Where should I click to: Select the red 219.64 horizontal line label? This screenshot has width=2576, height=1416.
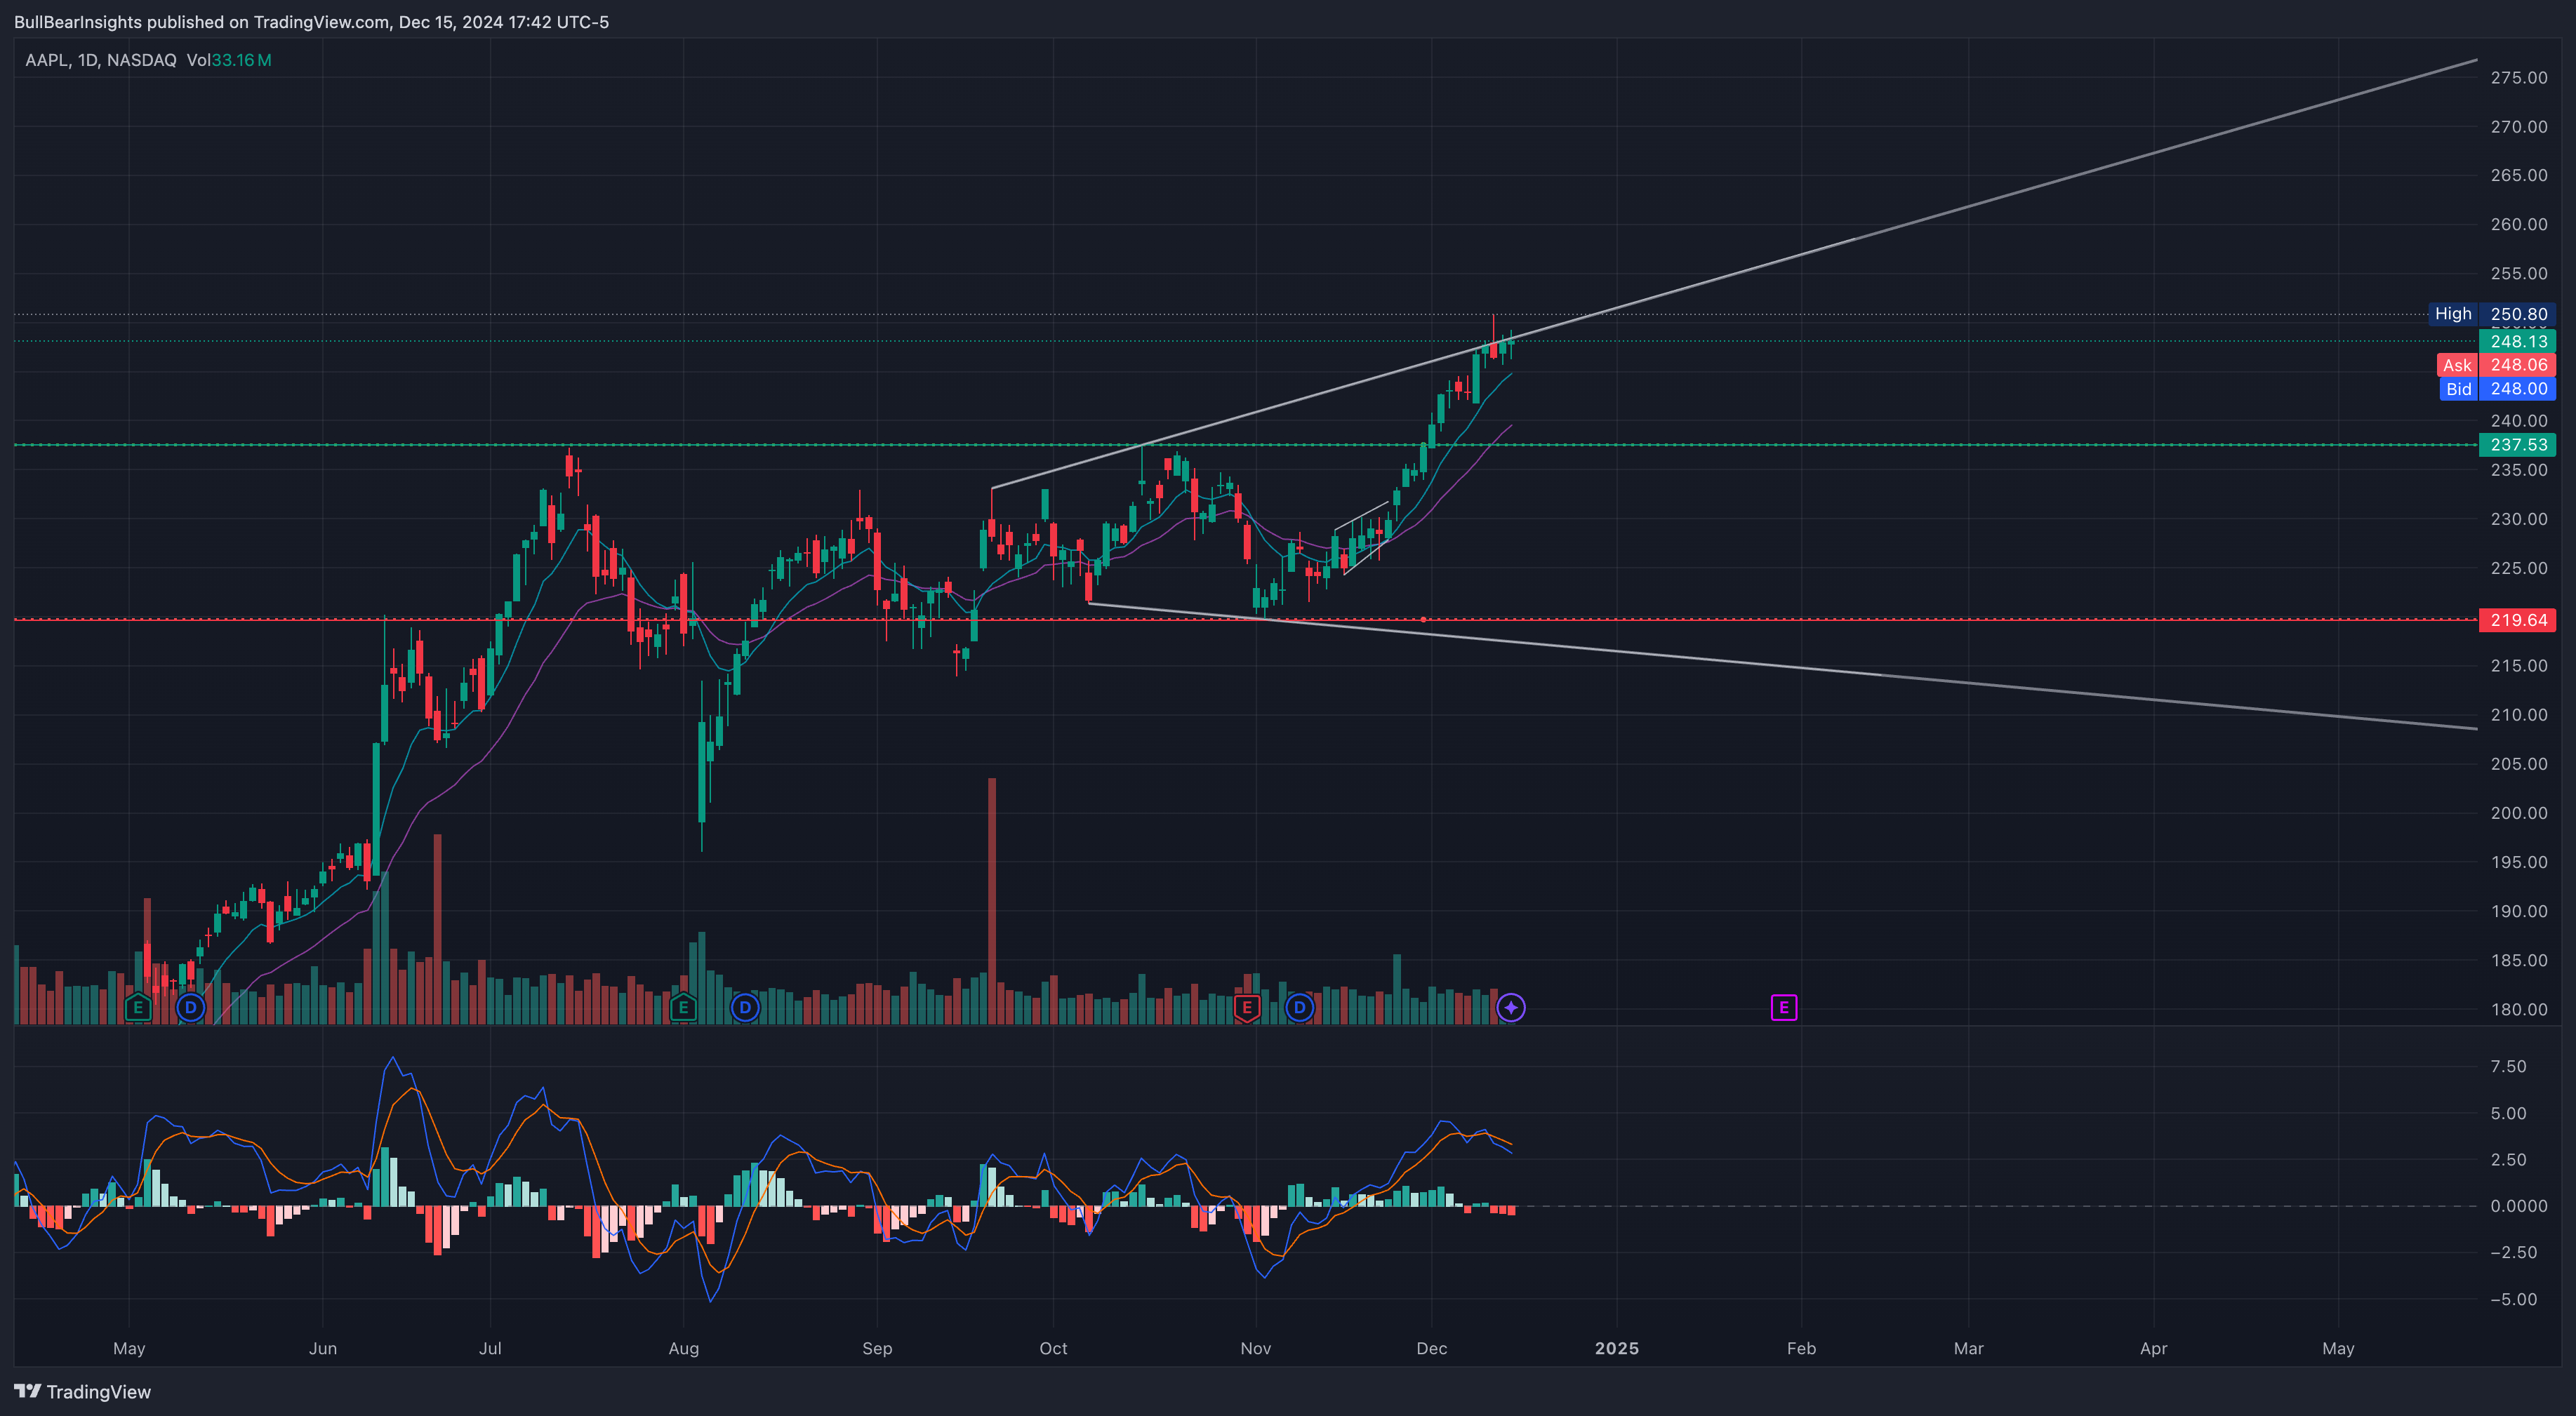tap(2518, 620)
